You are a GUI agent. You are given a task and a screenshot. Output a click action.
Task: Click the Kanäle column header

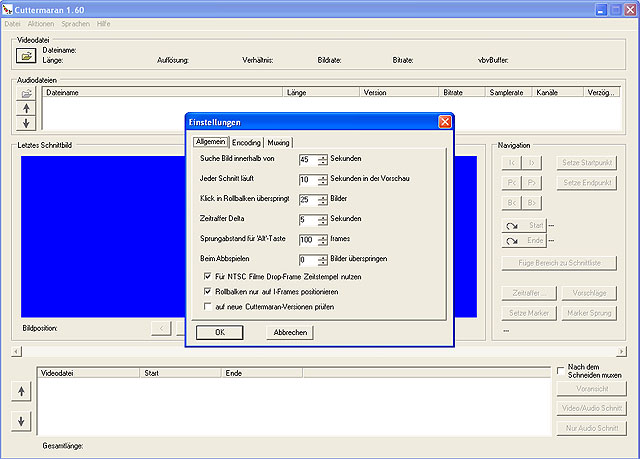pos(558,92)
